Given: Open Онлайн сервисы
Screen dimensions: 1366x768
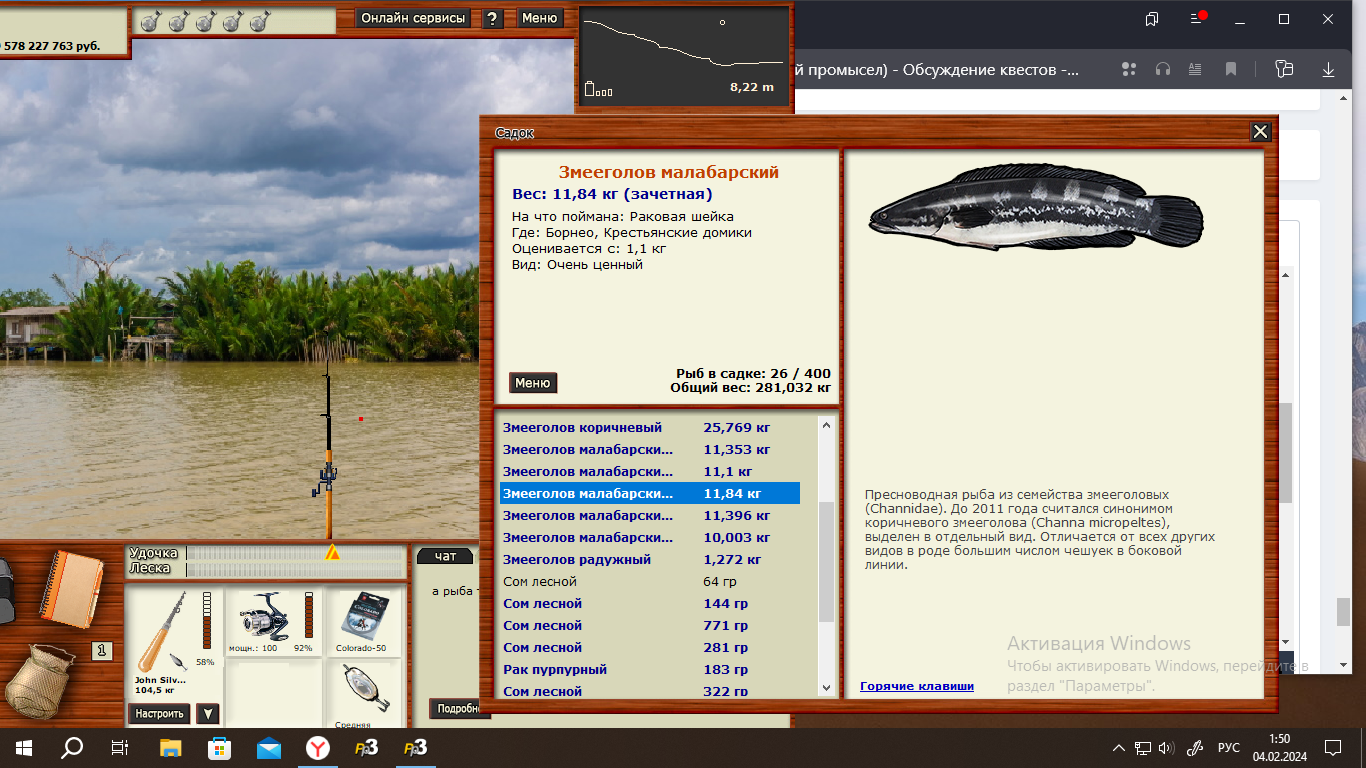Looking at the screenshot, I should [414, 18].
